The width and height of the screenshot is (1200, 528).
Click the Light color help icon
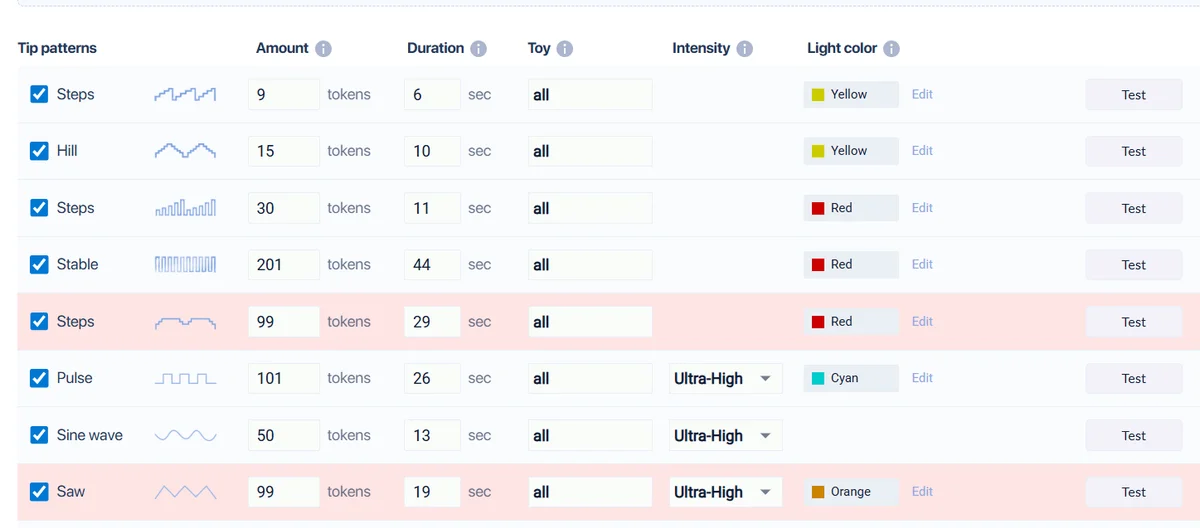(x=891, y=49)
